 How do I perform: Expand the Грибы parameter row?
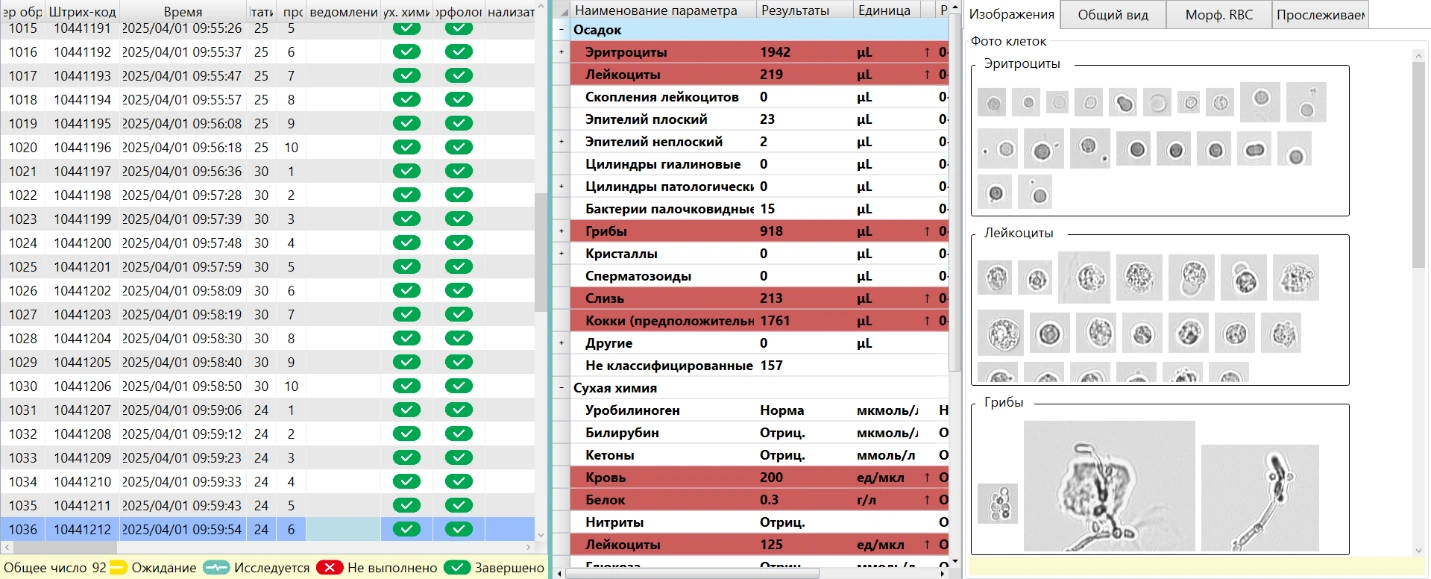click(561, 232)
